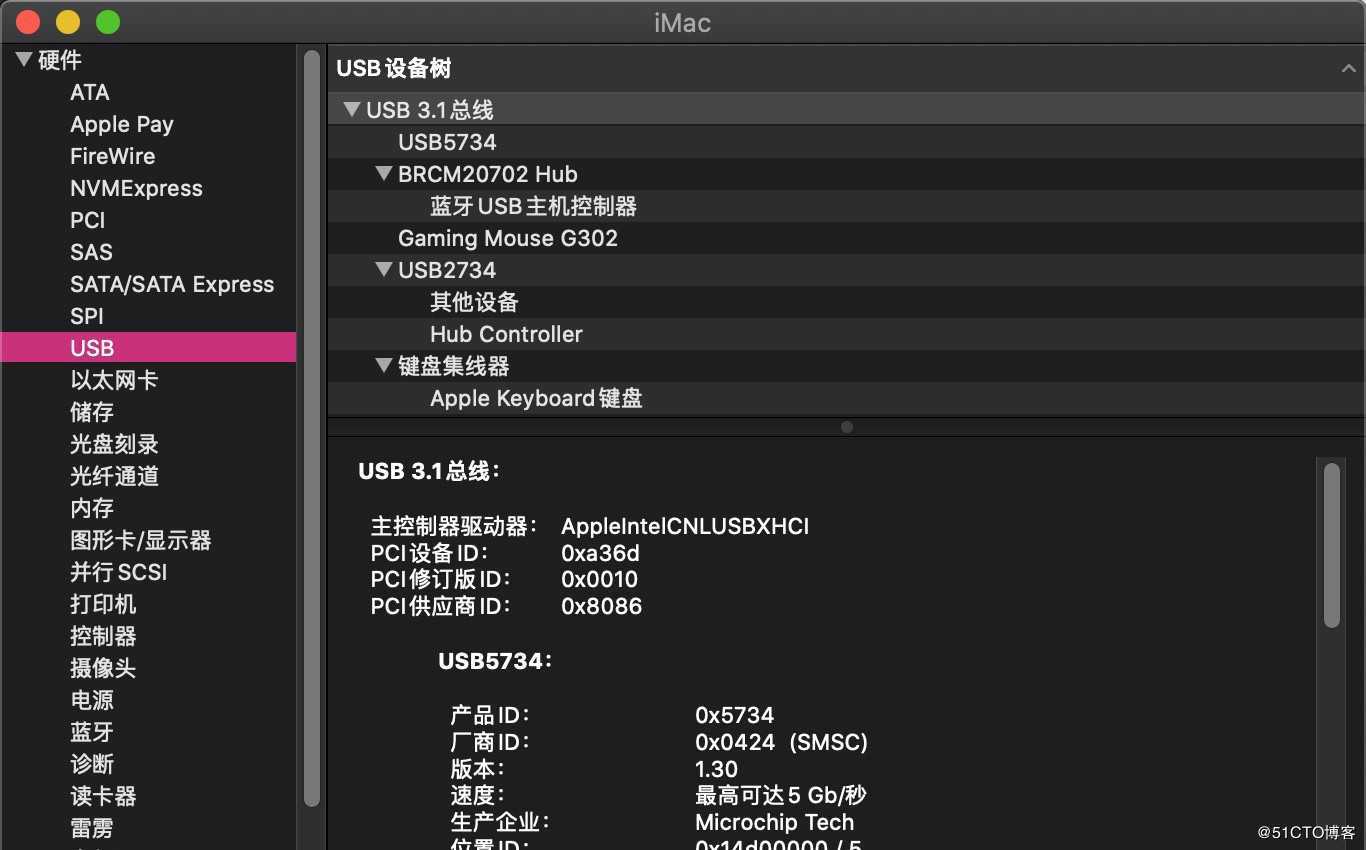
Task: Open the 以太网卡 category
Action: tap(114, 380)
